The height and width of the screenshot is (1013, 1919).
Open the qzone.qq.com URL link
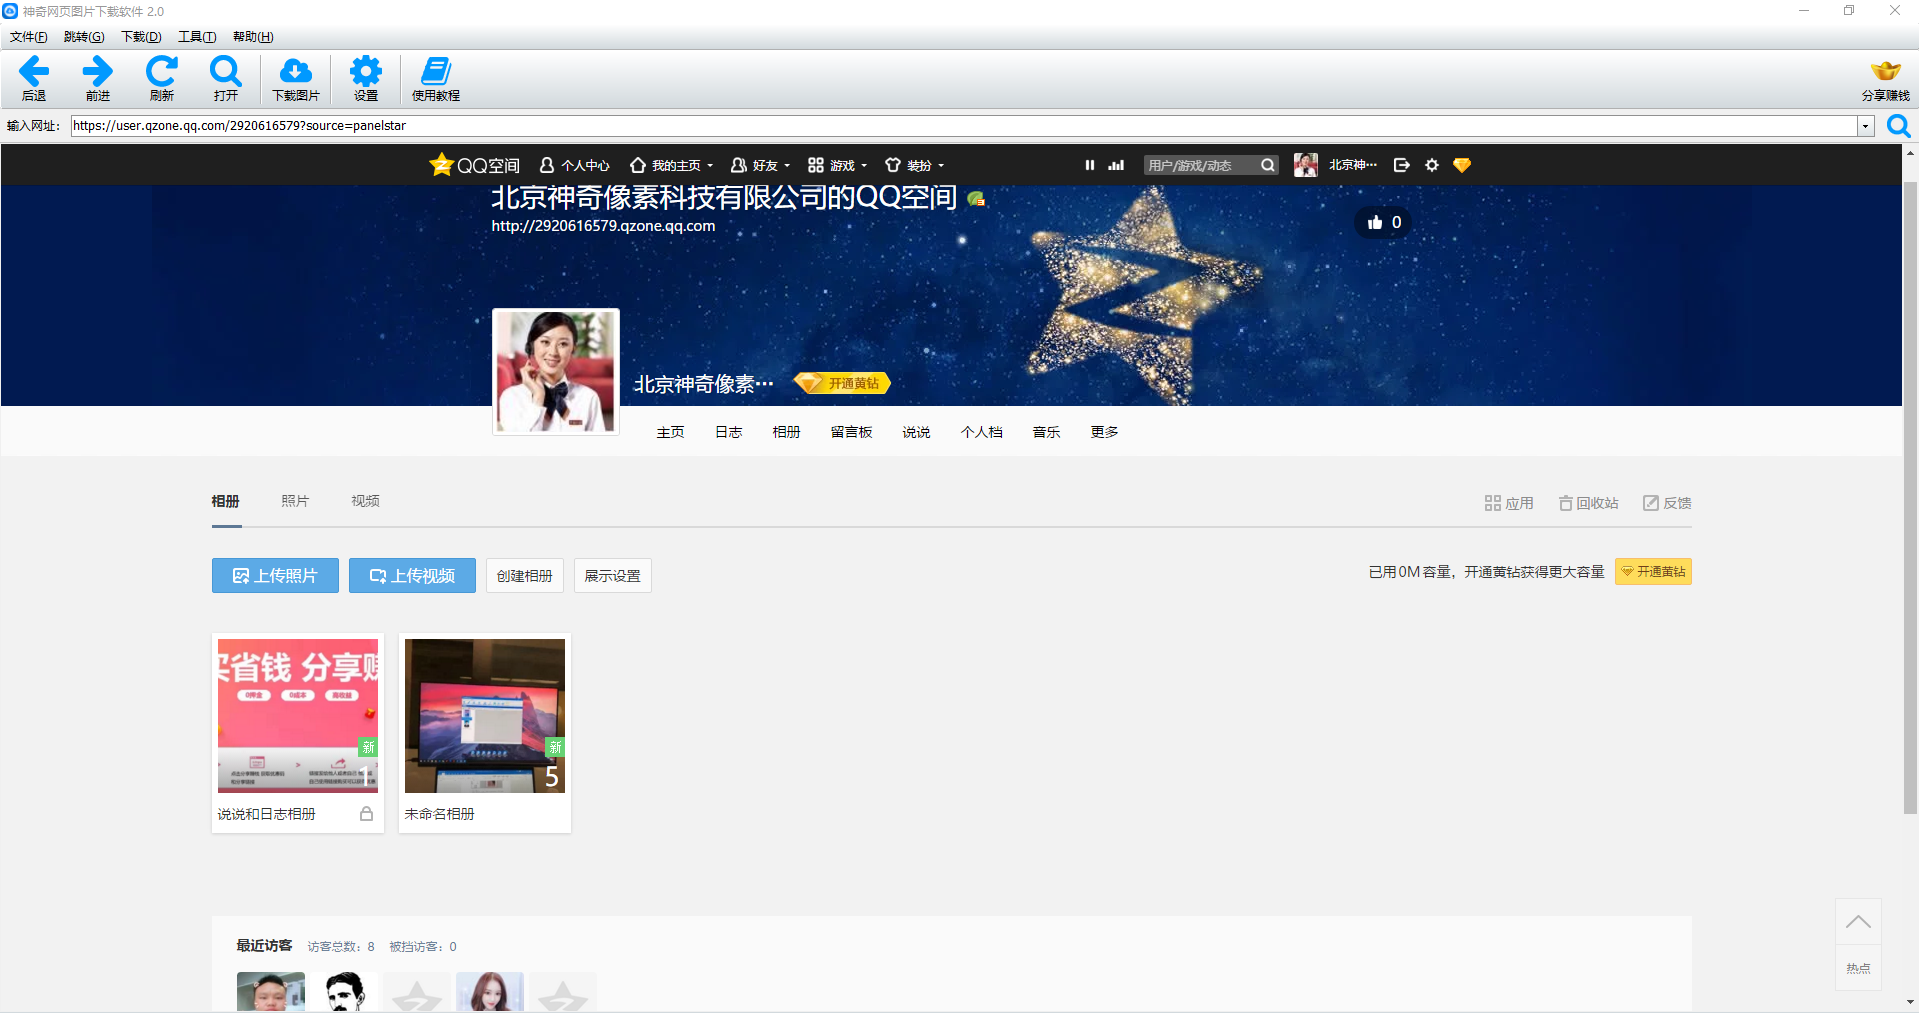click(603, 226)
